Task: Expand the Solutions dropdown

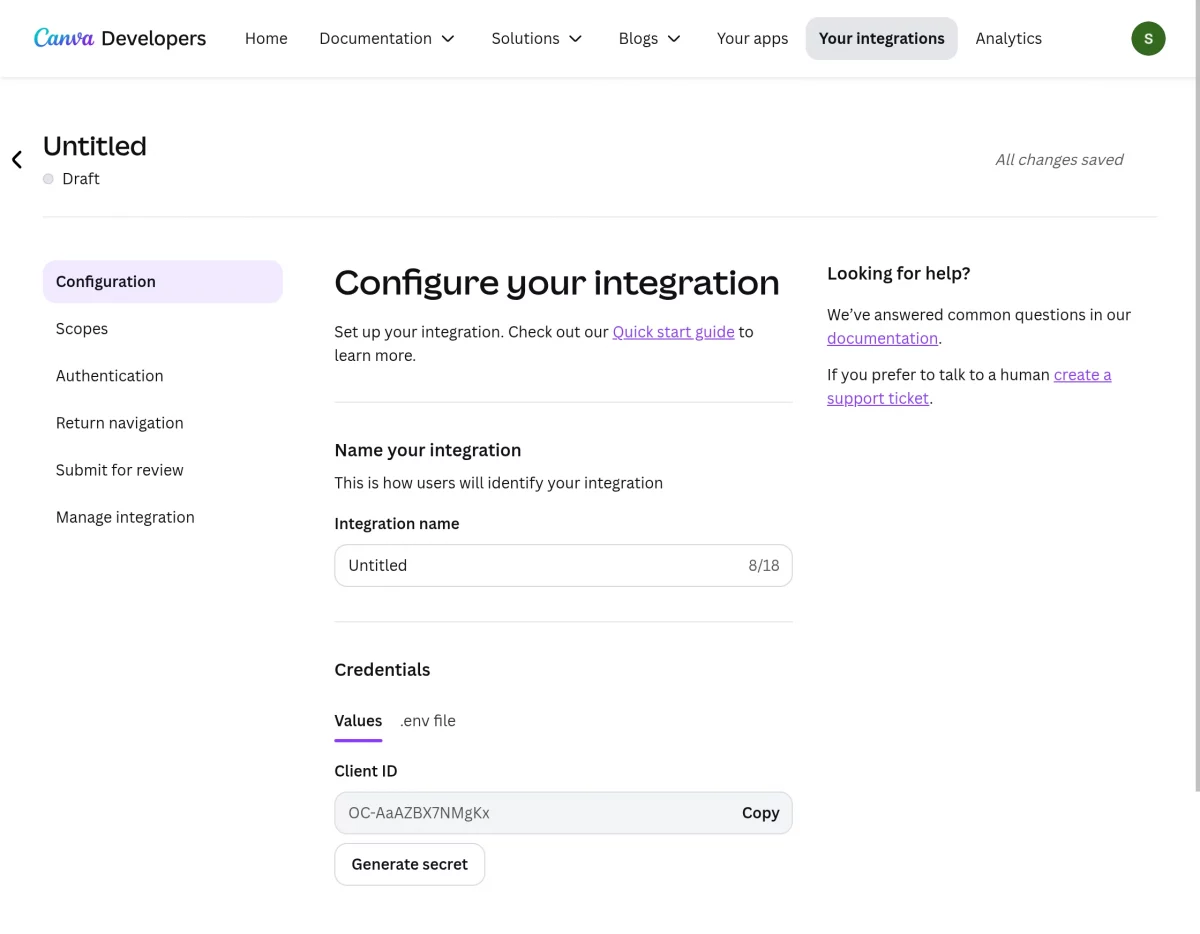Action: coord(537,38)
